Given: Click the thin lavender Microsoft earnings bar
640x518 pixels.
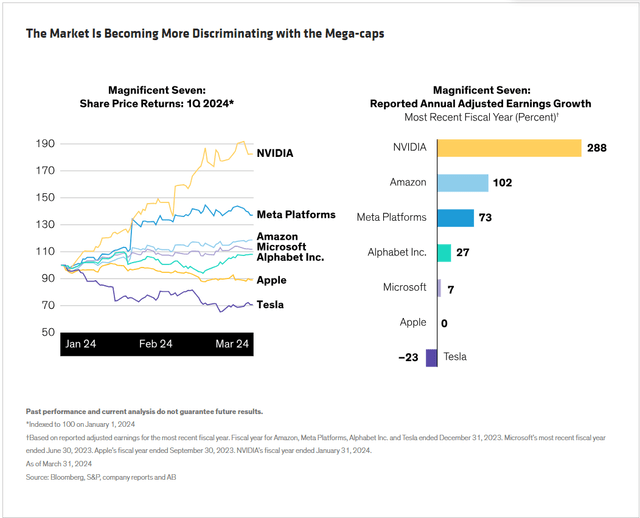Looking at the screenshot, I should pos(439,288).
